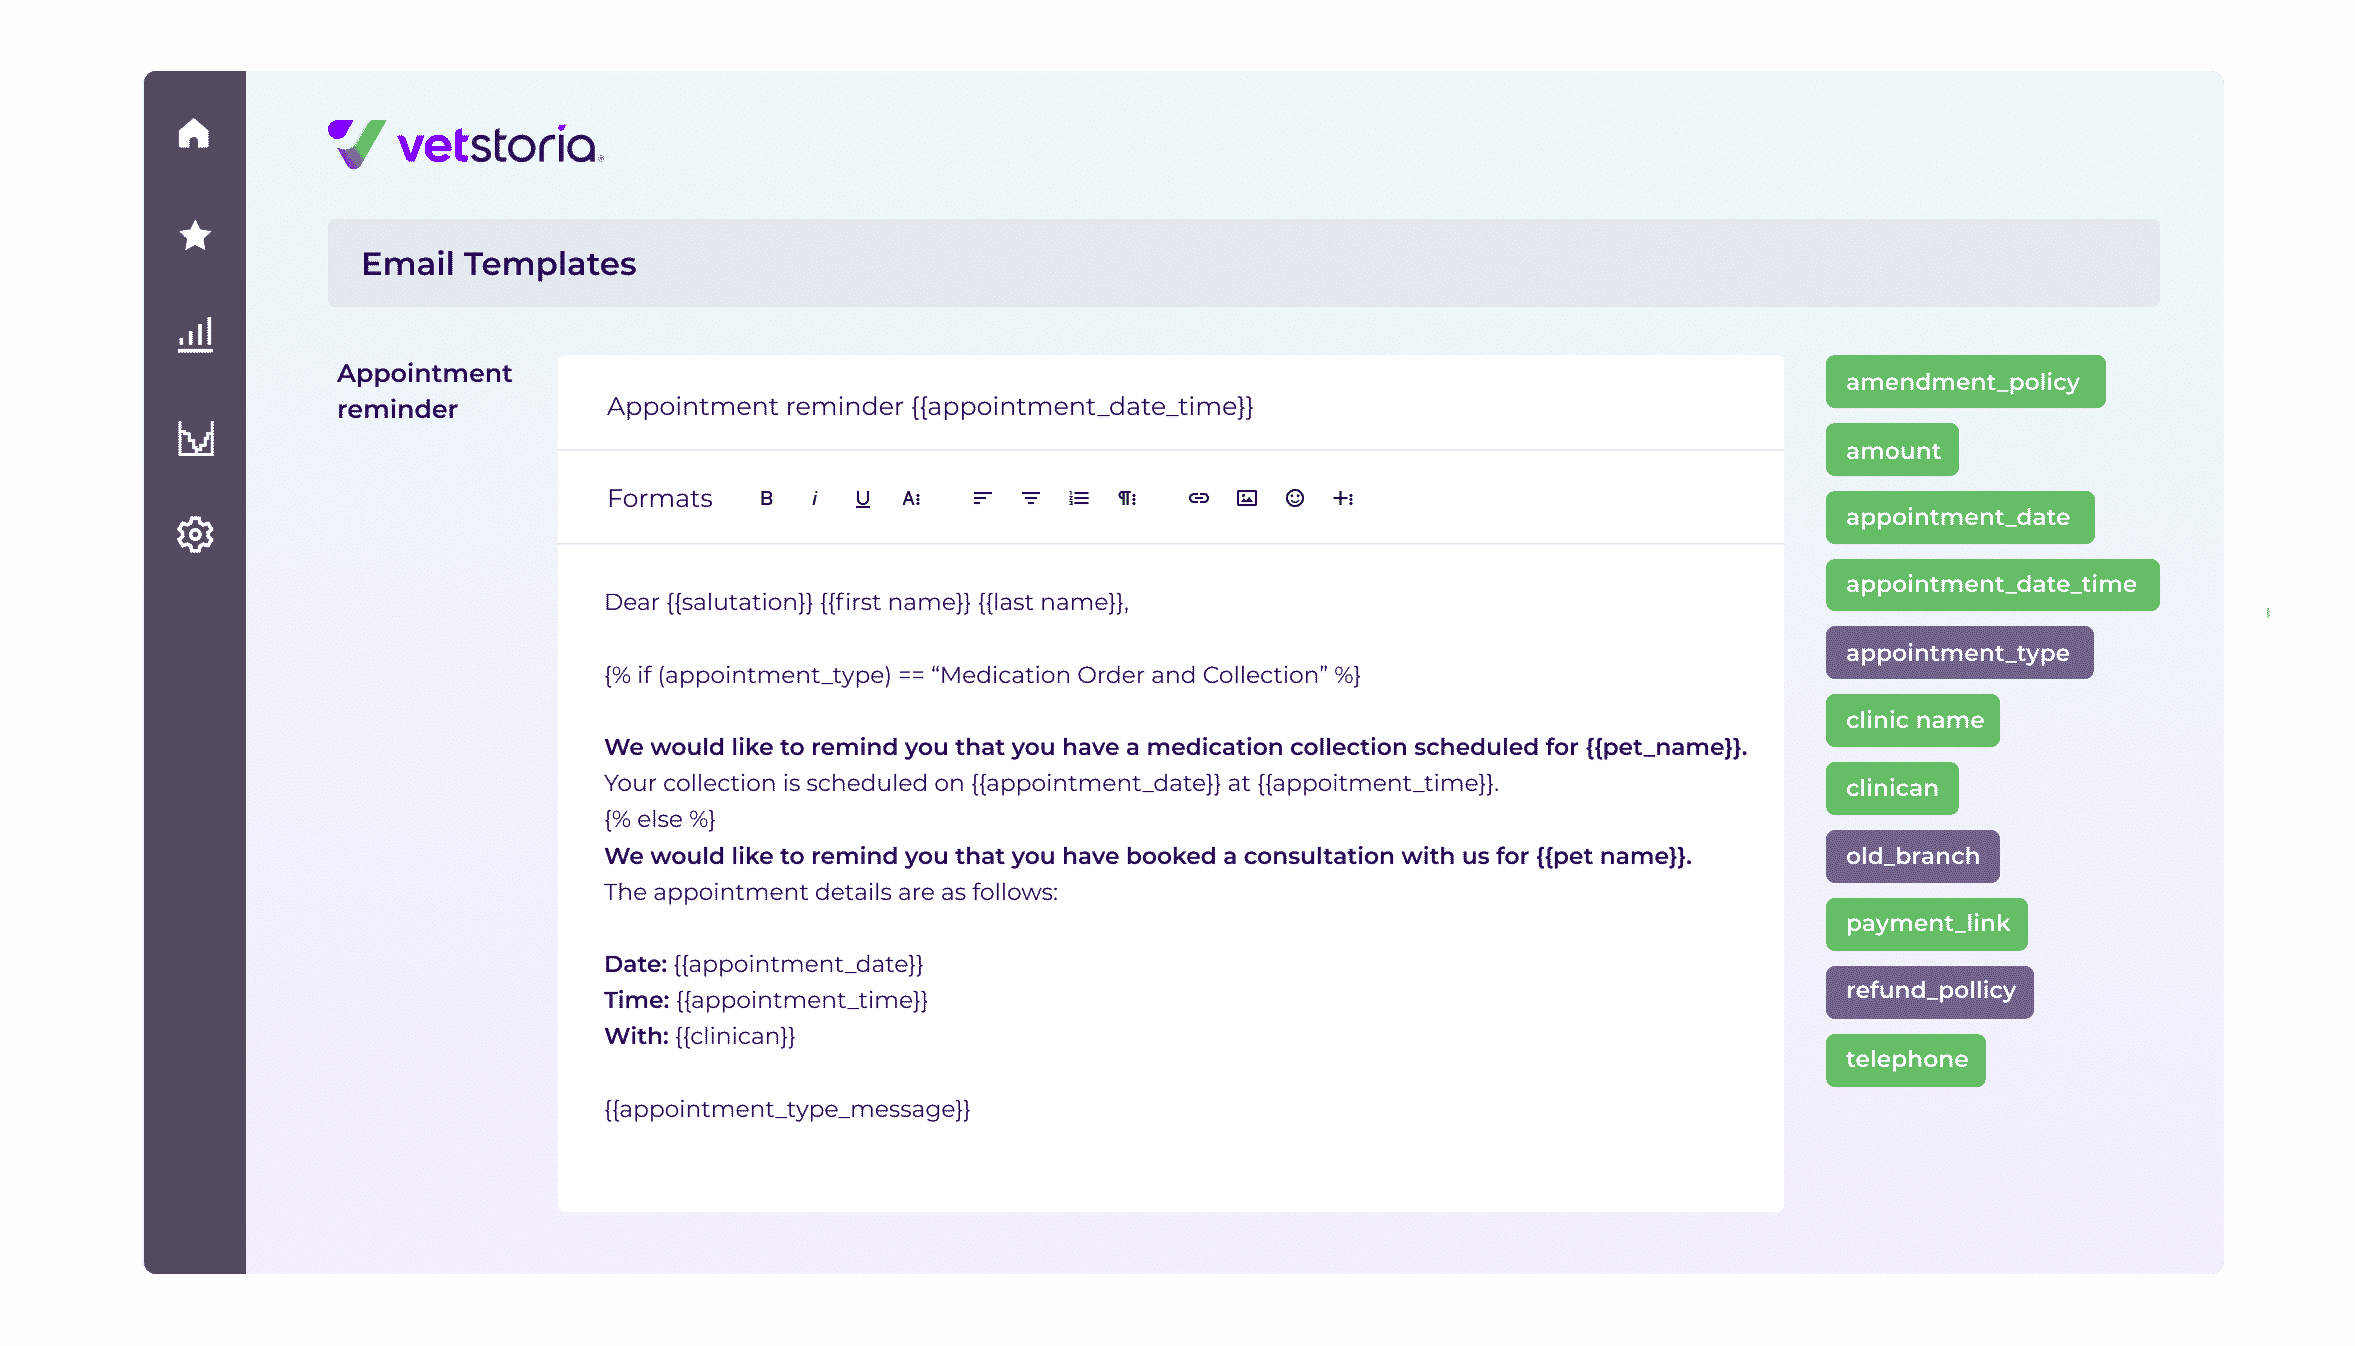Click the align center icon
2355x1346 pixels.
1030,498
